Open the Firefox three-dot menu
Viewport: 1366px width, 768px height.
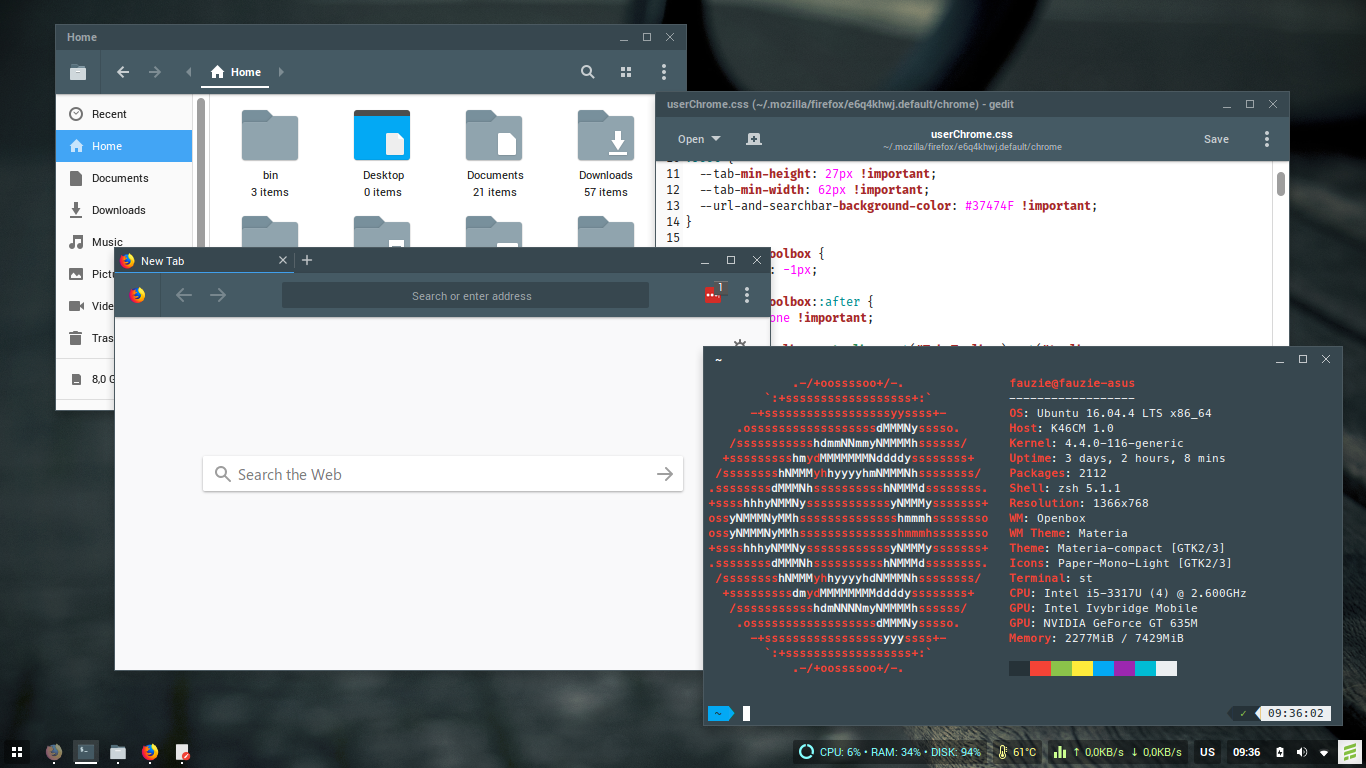pos(747,295)
